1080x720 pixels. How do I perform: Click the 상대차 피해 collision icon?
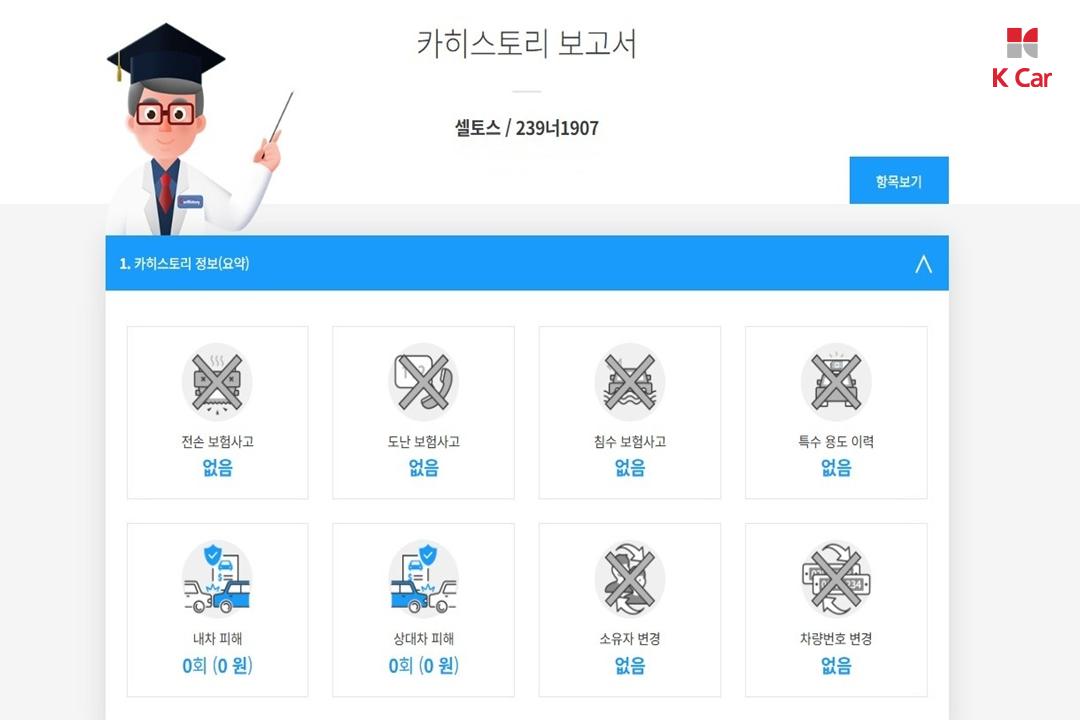(423, 579)
